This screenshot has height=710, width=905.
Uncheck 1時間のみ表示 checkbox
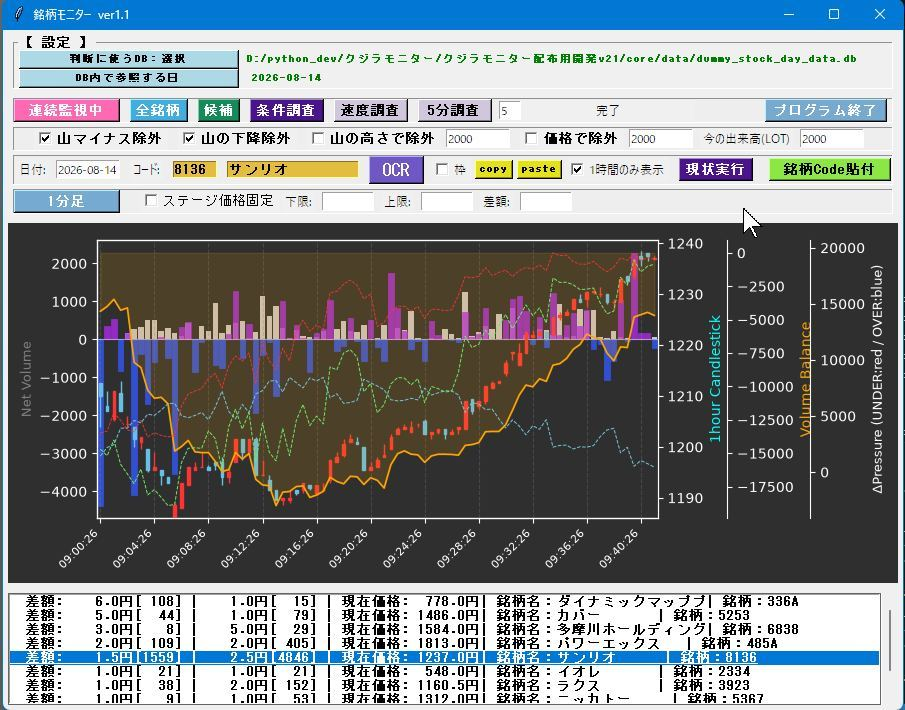click(x=577, y=169)
